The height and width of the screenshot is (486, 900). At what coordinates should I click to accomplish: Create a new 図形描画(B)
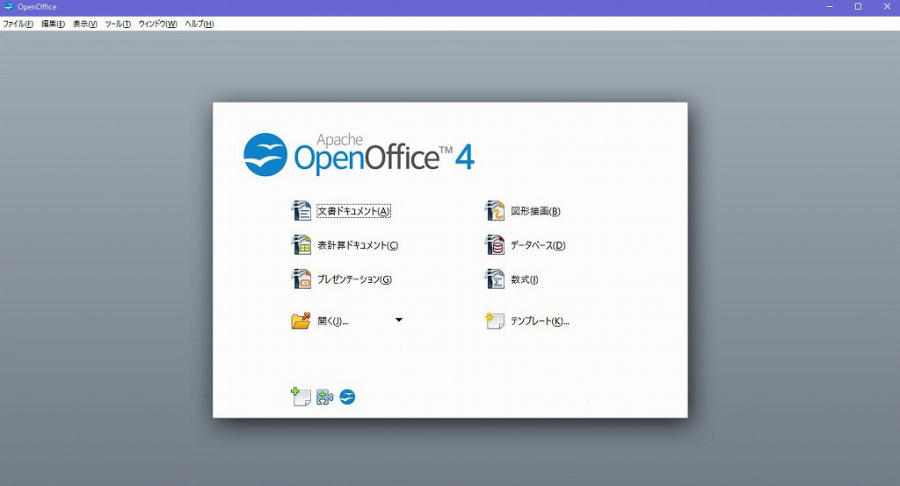click(536, 211)
